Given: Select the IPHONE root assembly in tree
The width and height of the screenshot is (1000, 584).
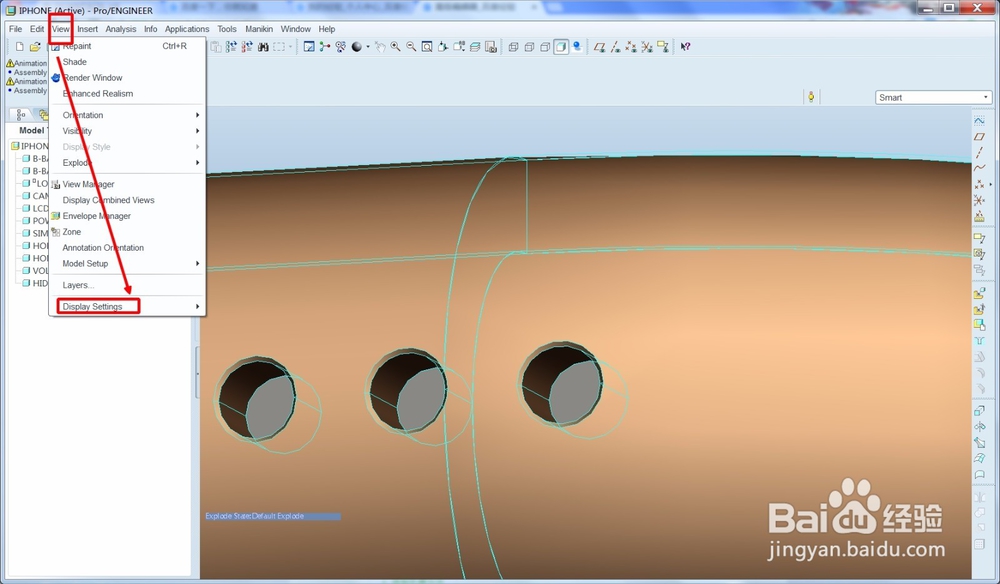Looking at the screenshot, I should coord(29,146).
